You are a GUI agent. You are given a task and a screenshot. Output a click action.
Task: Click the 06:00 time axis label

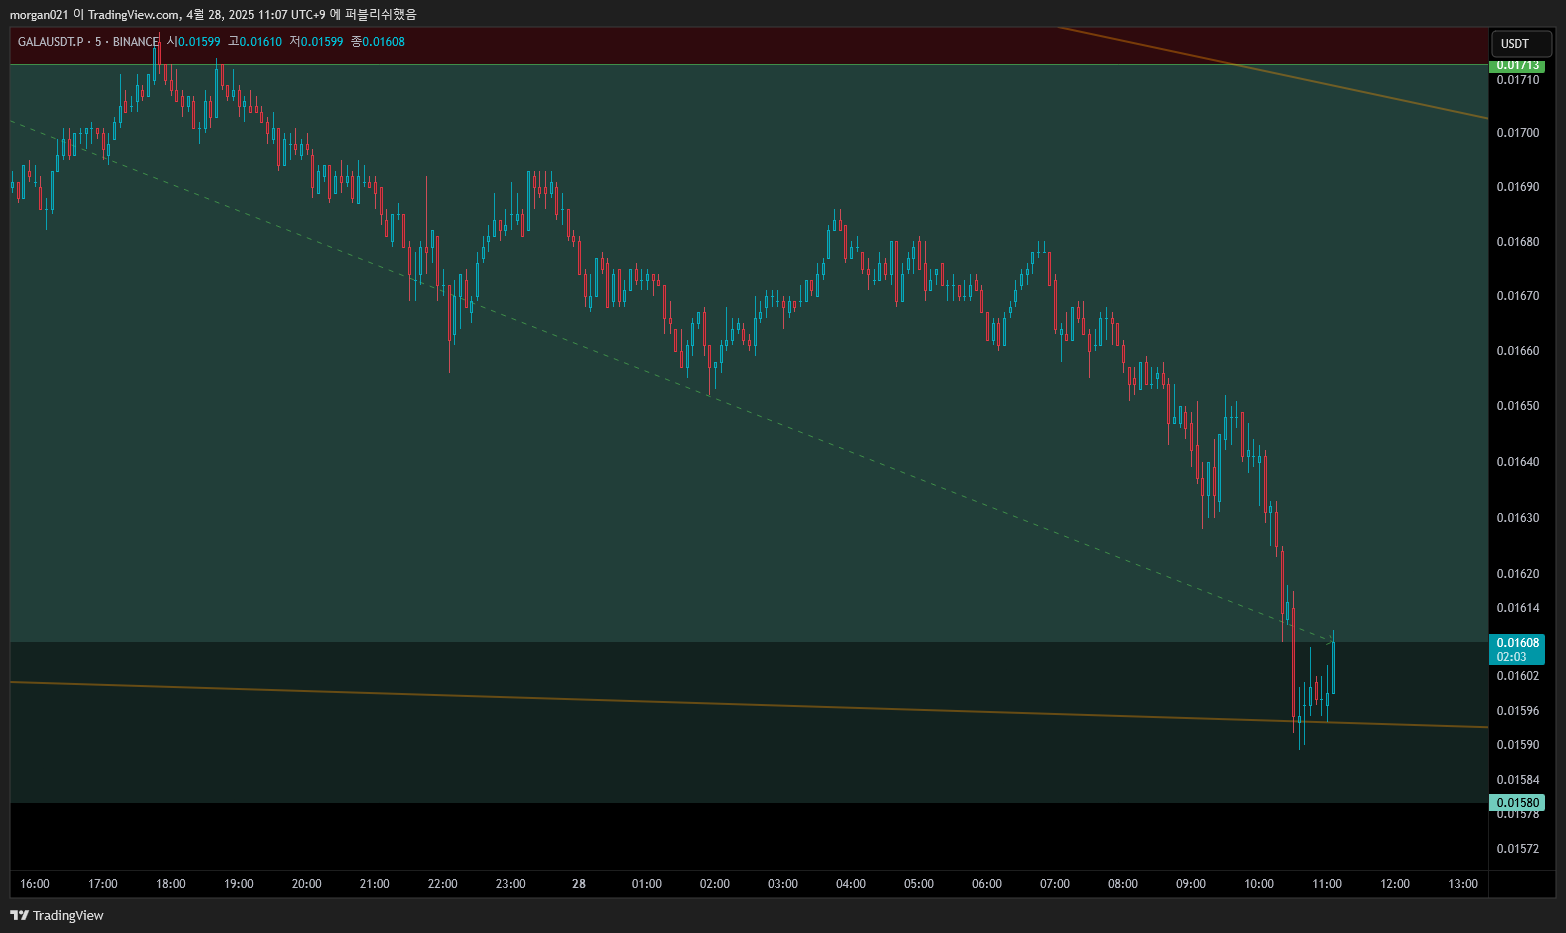coord(987,884)
